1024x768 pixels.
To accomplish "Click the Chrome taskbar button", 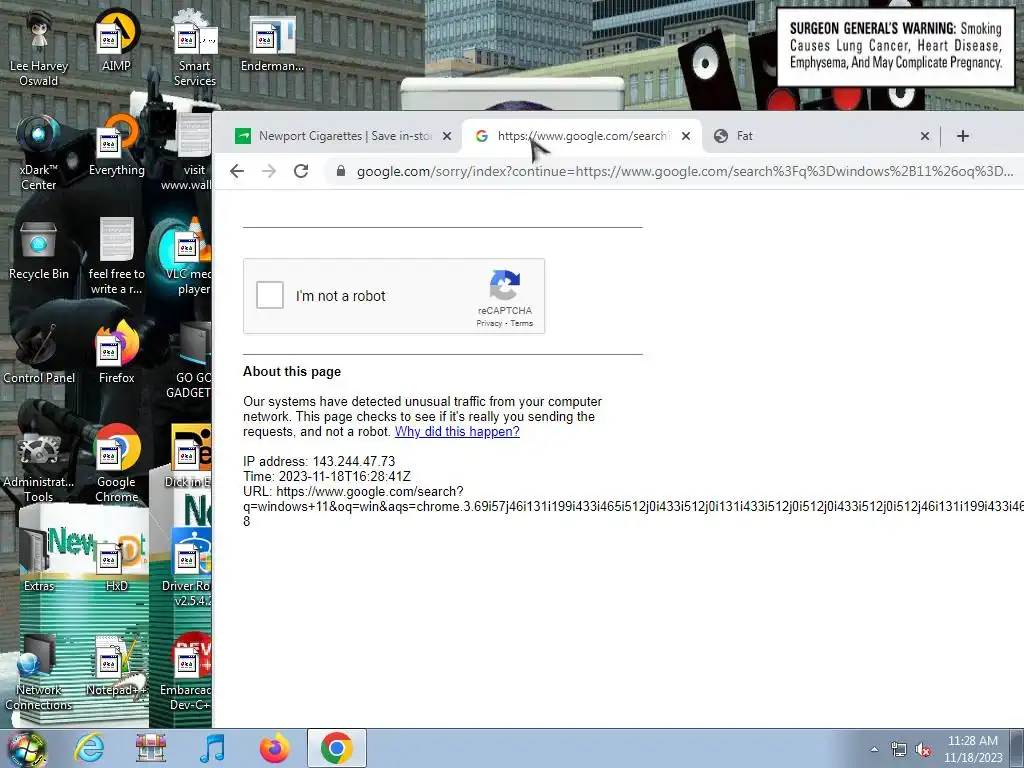I will (x=336, y=748).
